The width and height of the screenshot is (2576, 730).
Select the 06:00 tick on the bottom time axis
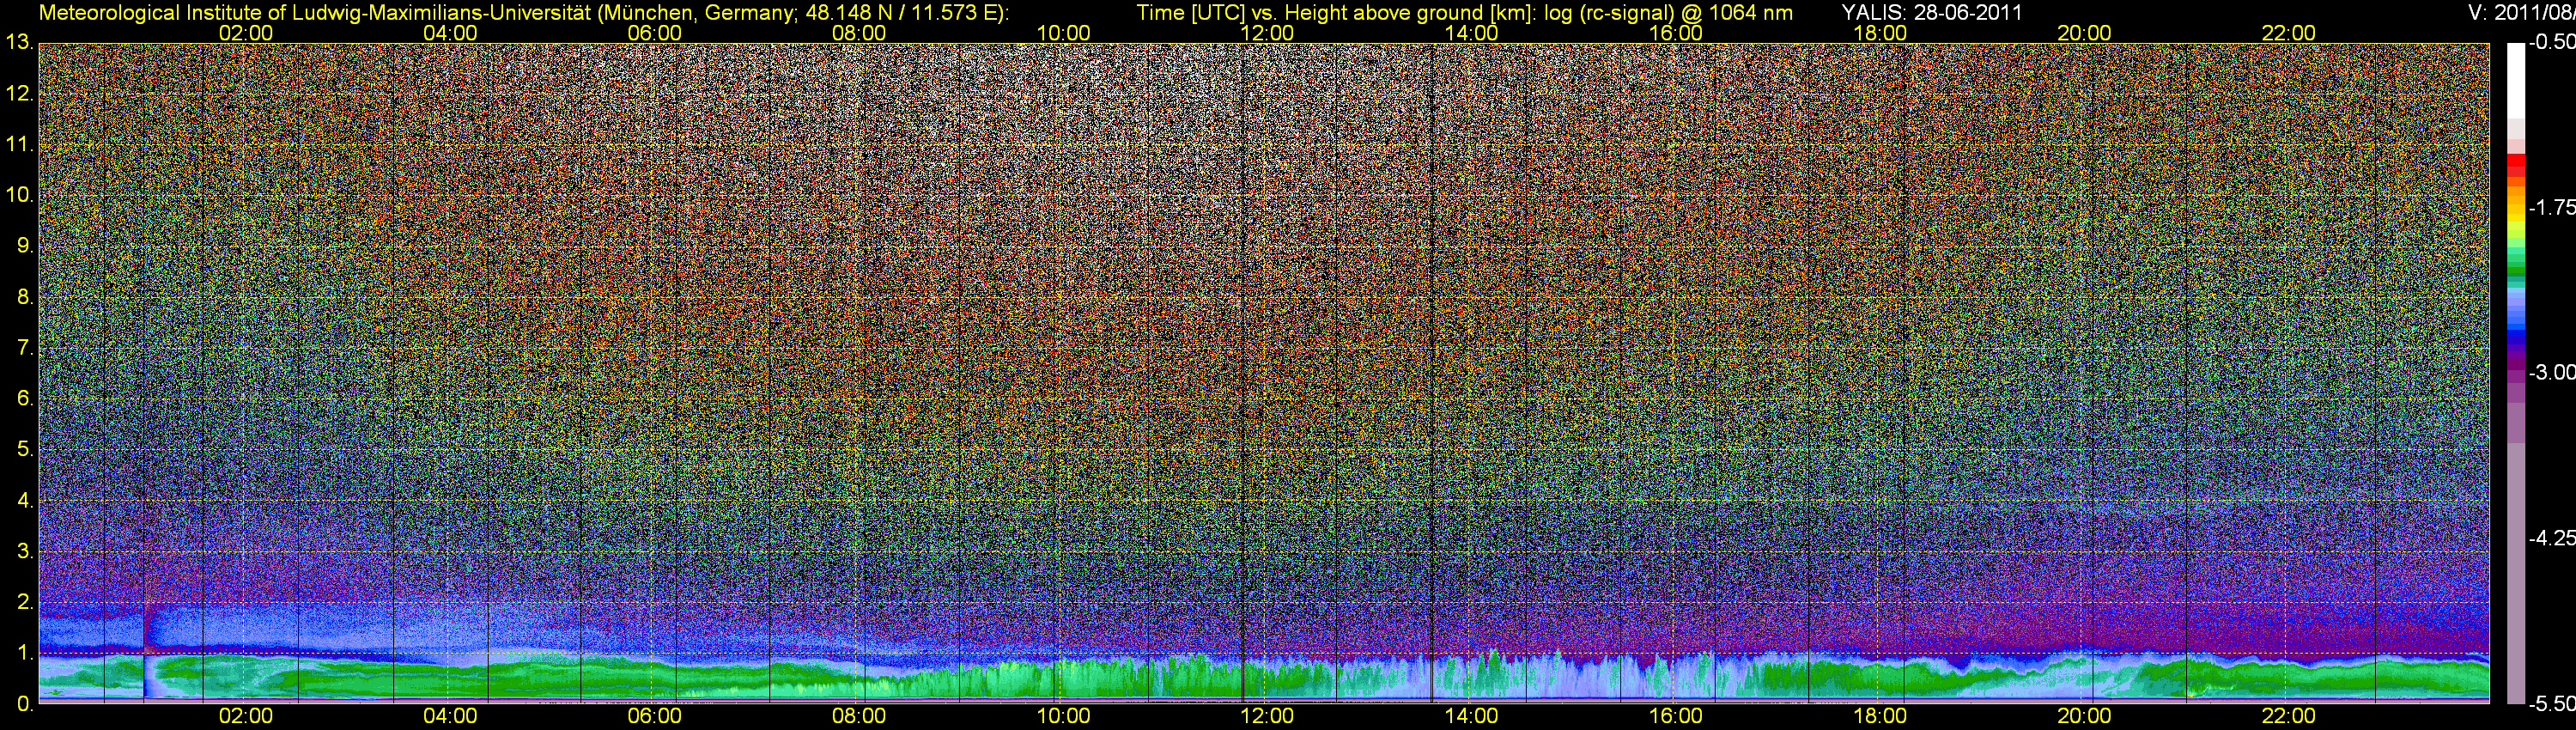[x=655, y=716]
